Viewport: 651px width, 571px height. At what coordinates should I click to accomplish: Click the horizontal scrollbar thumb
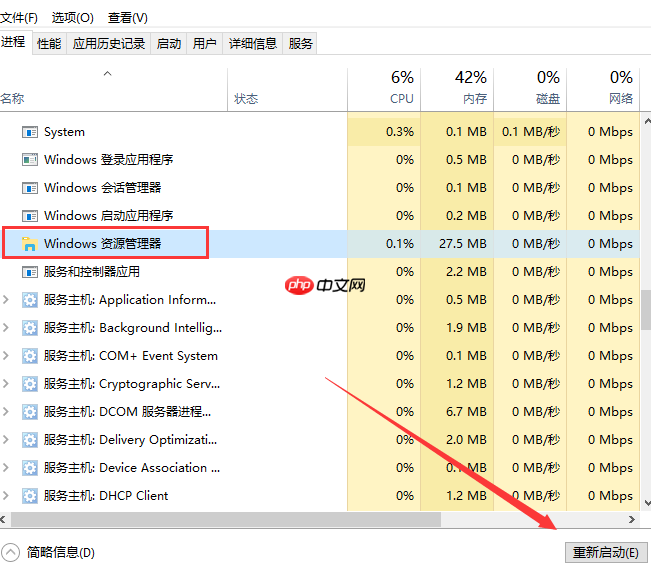click(x=226, y=520)
